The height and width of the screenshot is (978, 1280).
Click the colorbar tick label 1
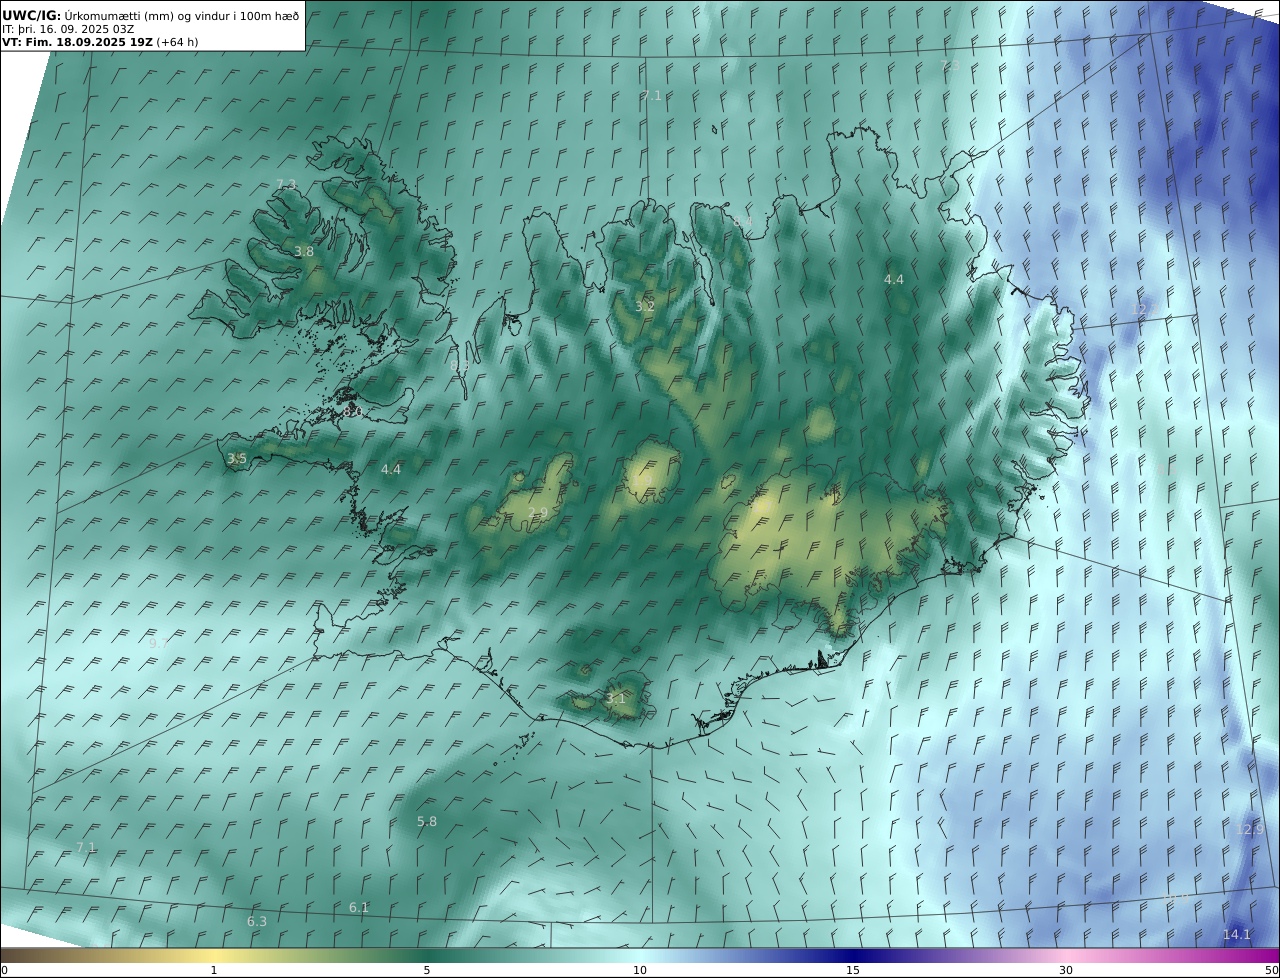click(214, 970)
